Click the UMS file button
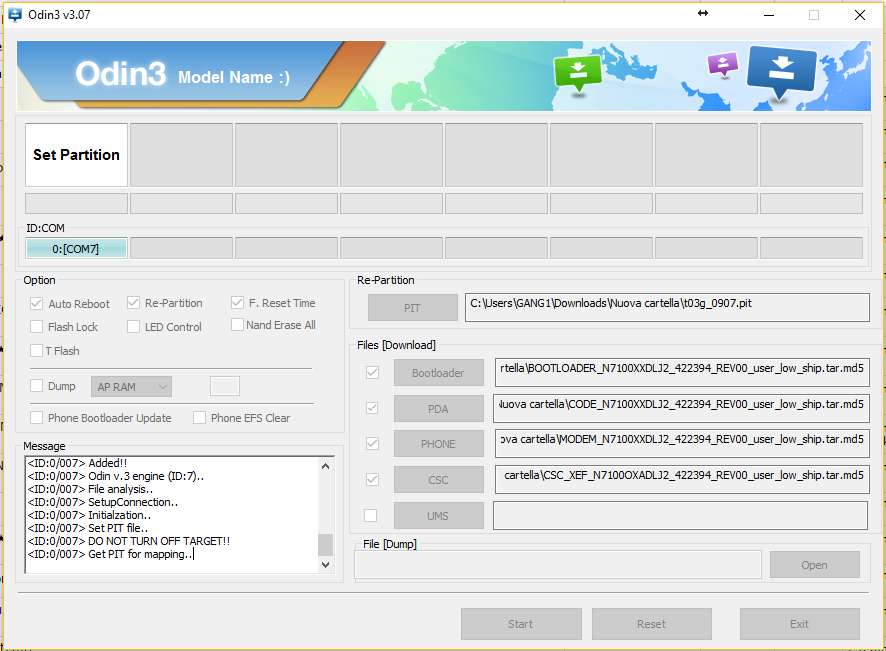 (438, 515)
